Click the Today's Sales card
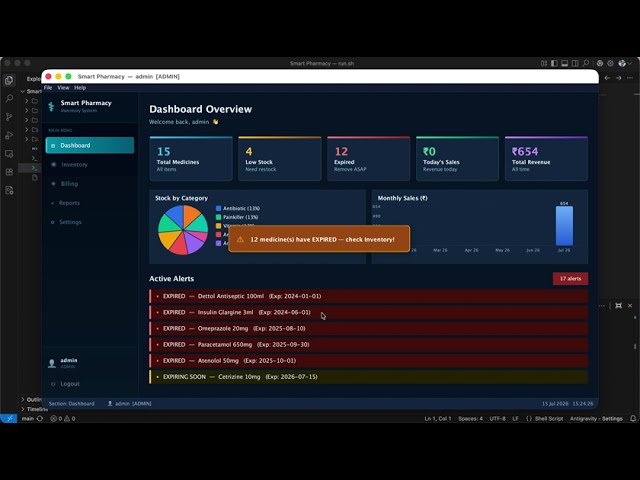Image resolution: width=640 pixels, height=480 pixels. (x=457, y=159)
